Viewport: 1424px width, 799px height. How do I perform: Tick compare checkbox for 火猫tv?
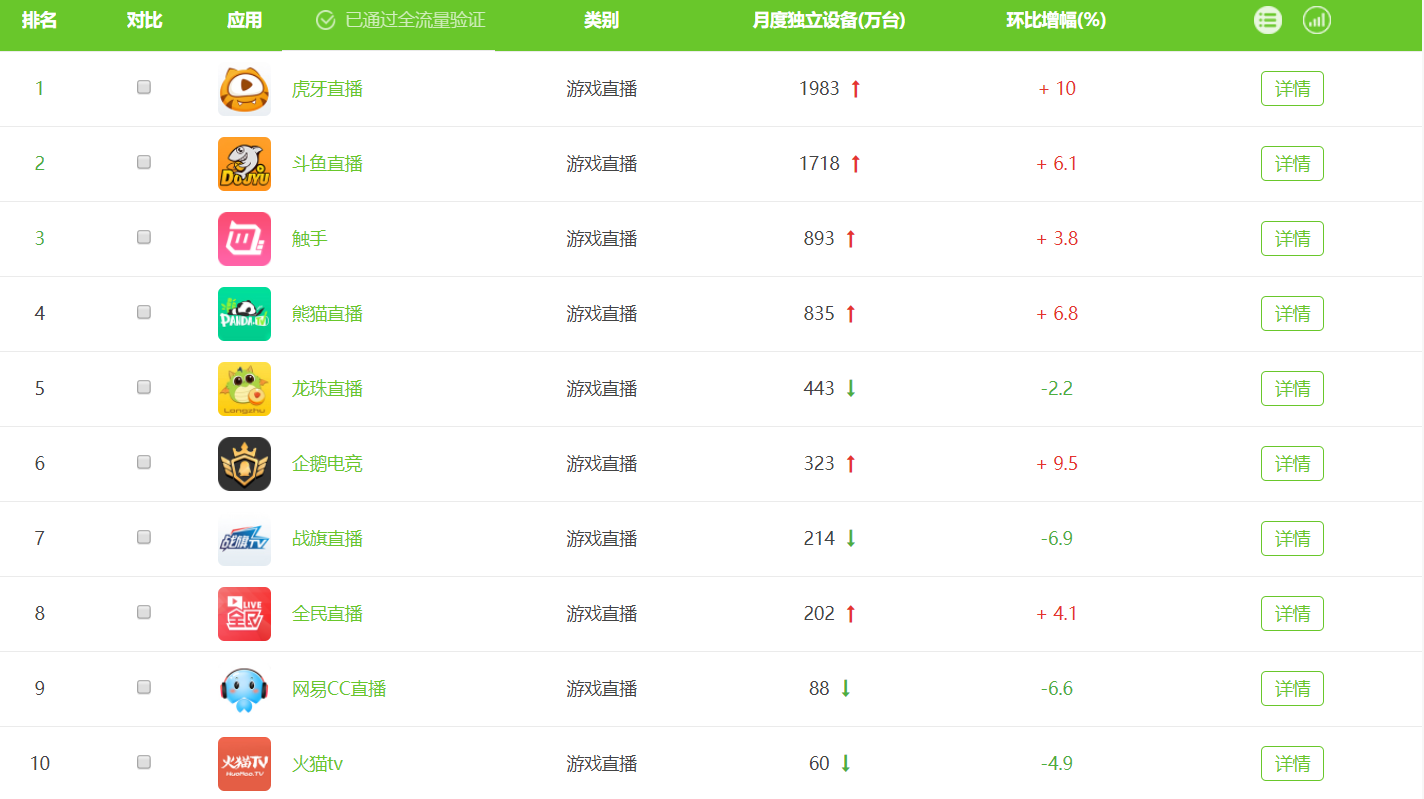click(144, 762)
